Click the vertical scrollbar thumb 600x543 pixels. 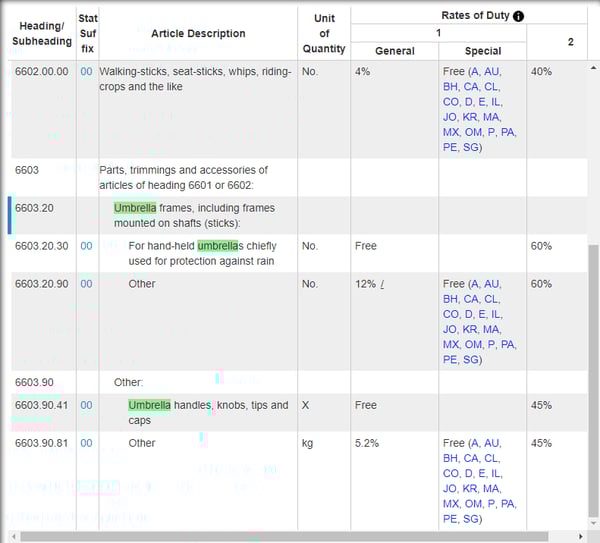pyautogui.click(x=593, y=380)
